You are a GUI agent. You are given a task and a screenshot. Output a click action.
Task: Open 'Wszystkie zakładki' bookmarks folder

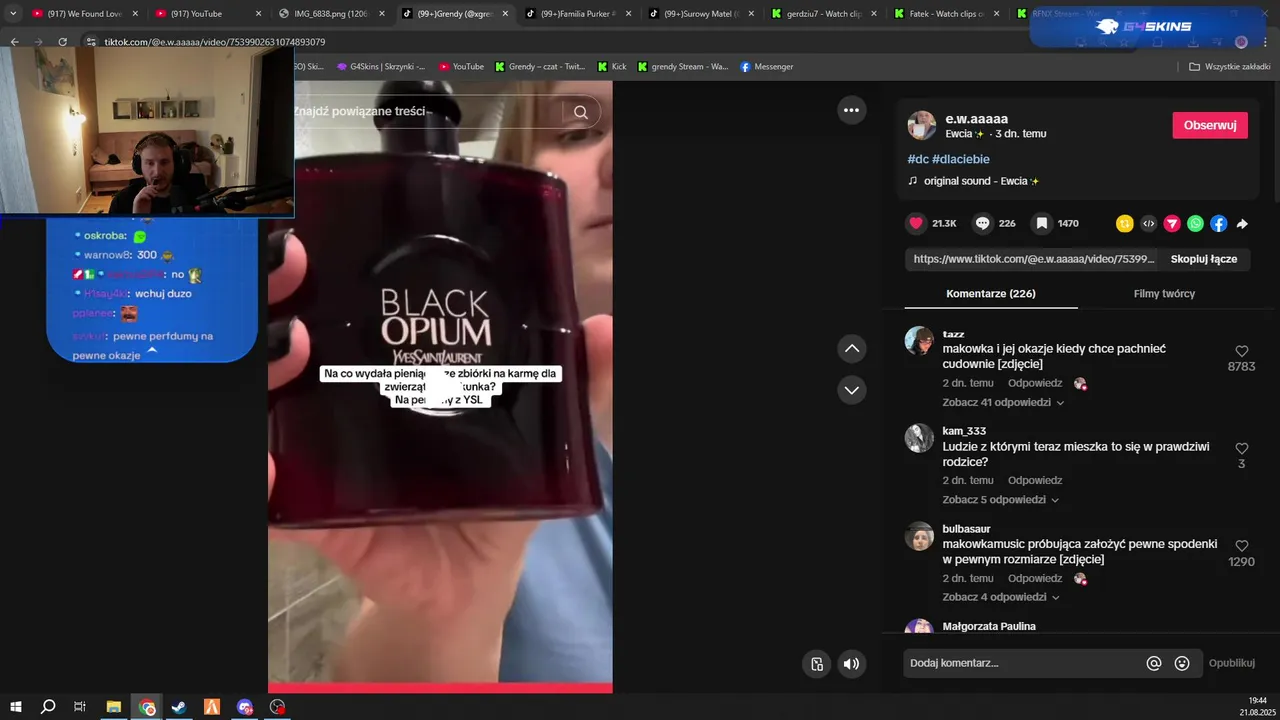[x=1230, y=67]
